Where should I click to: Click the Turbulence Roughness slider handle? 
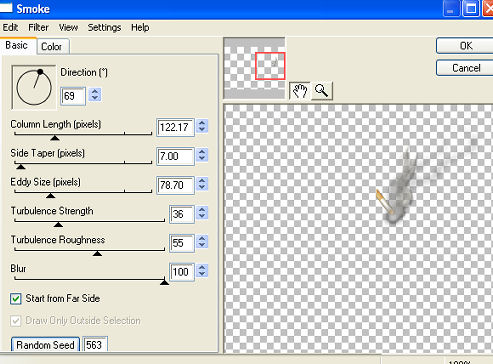[97, 254]
